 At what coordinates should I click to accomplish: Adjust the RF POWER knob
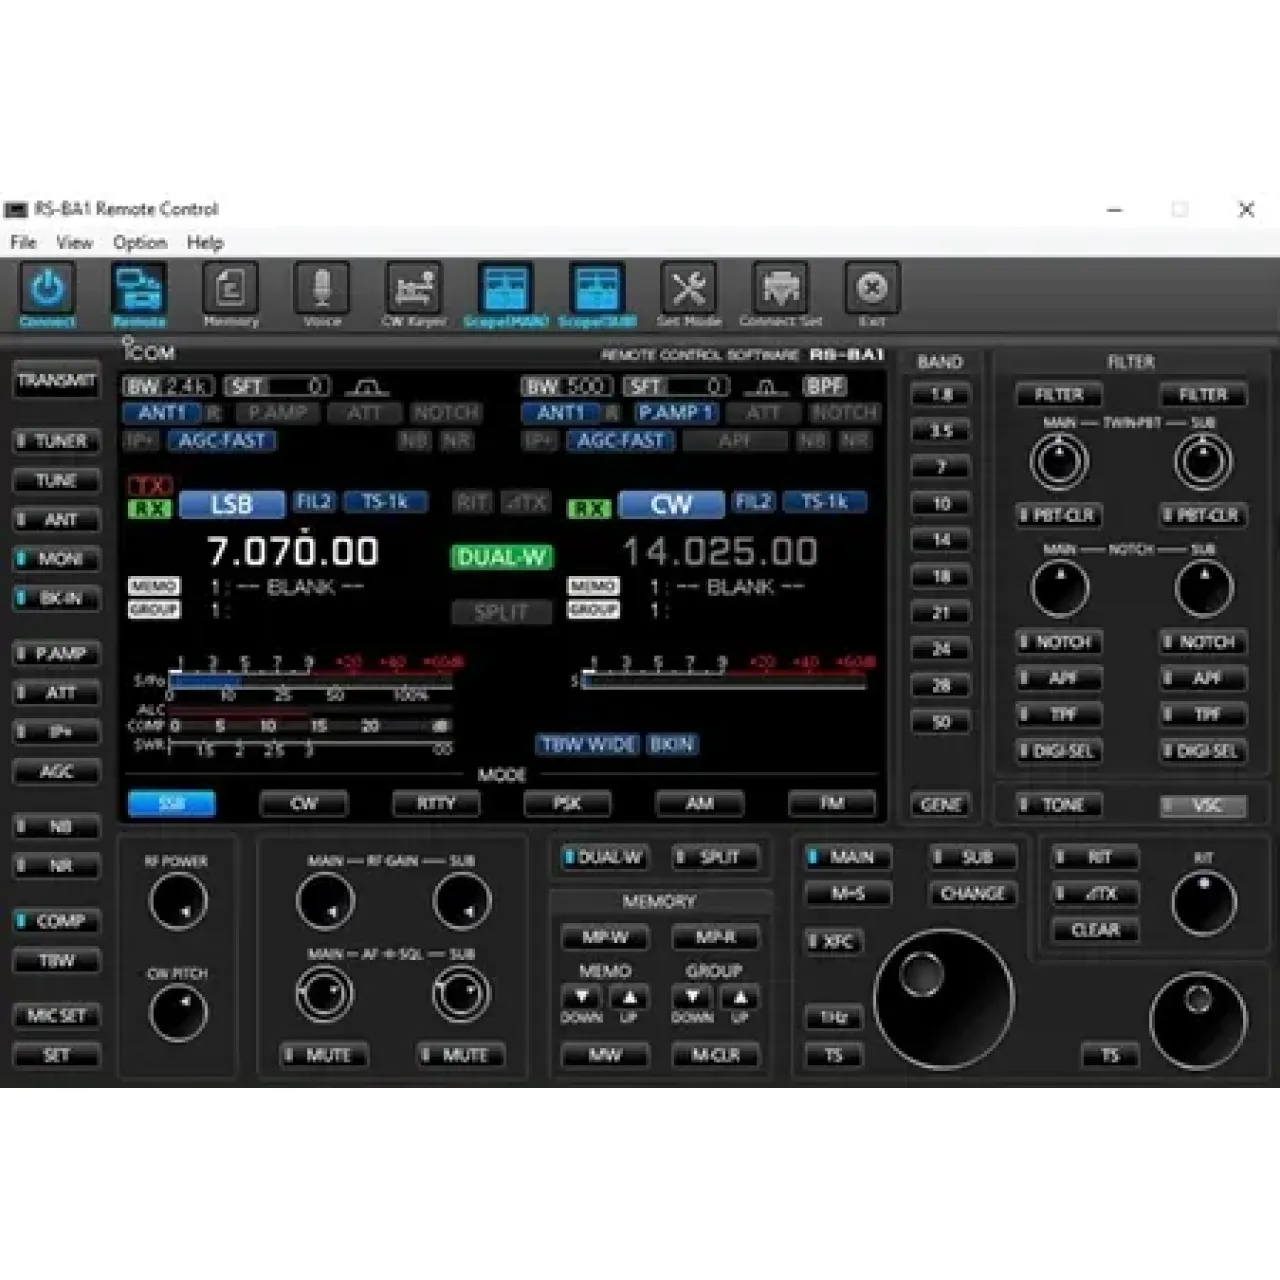point(178,899)
